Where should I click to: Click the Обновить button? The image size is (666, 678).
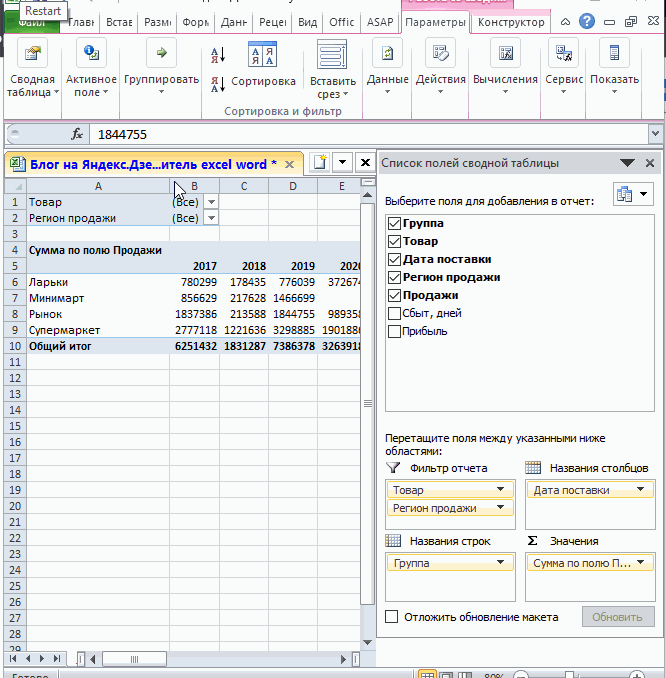[x=617, y=617]
